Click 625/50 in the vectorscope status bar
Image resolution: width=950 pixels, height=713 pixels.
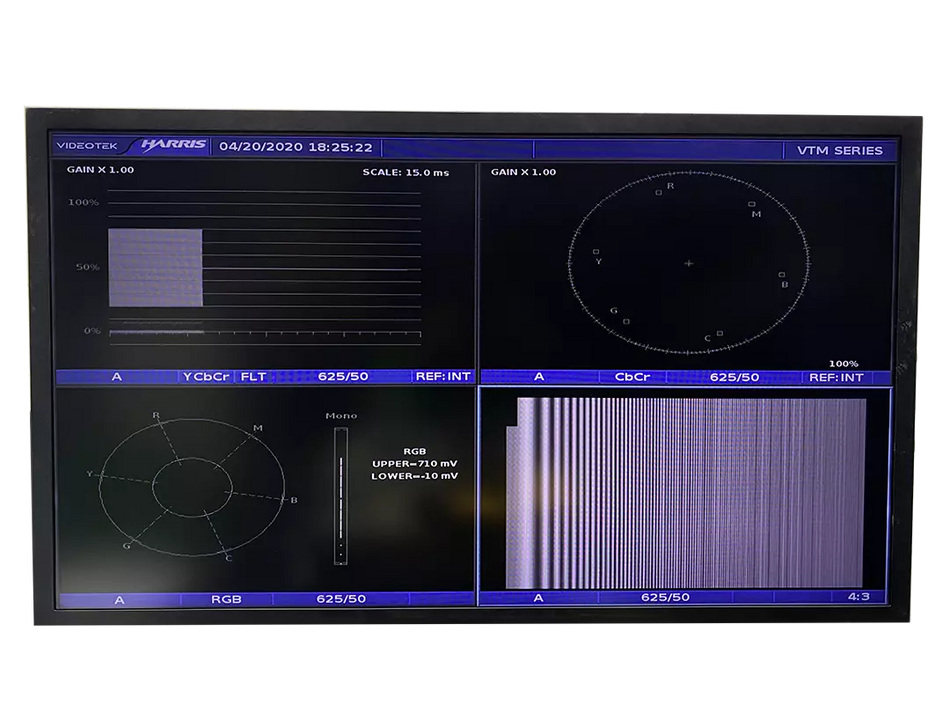point(734,377)
